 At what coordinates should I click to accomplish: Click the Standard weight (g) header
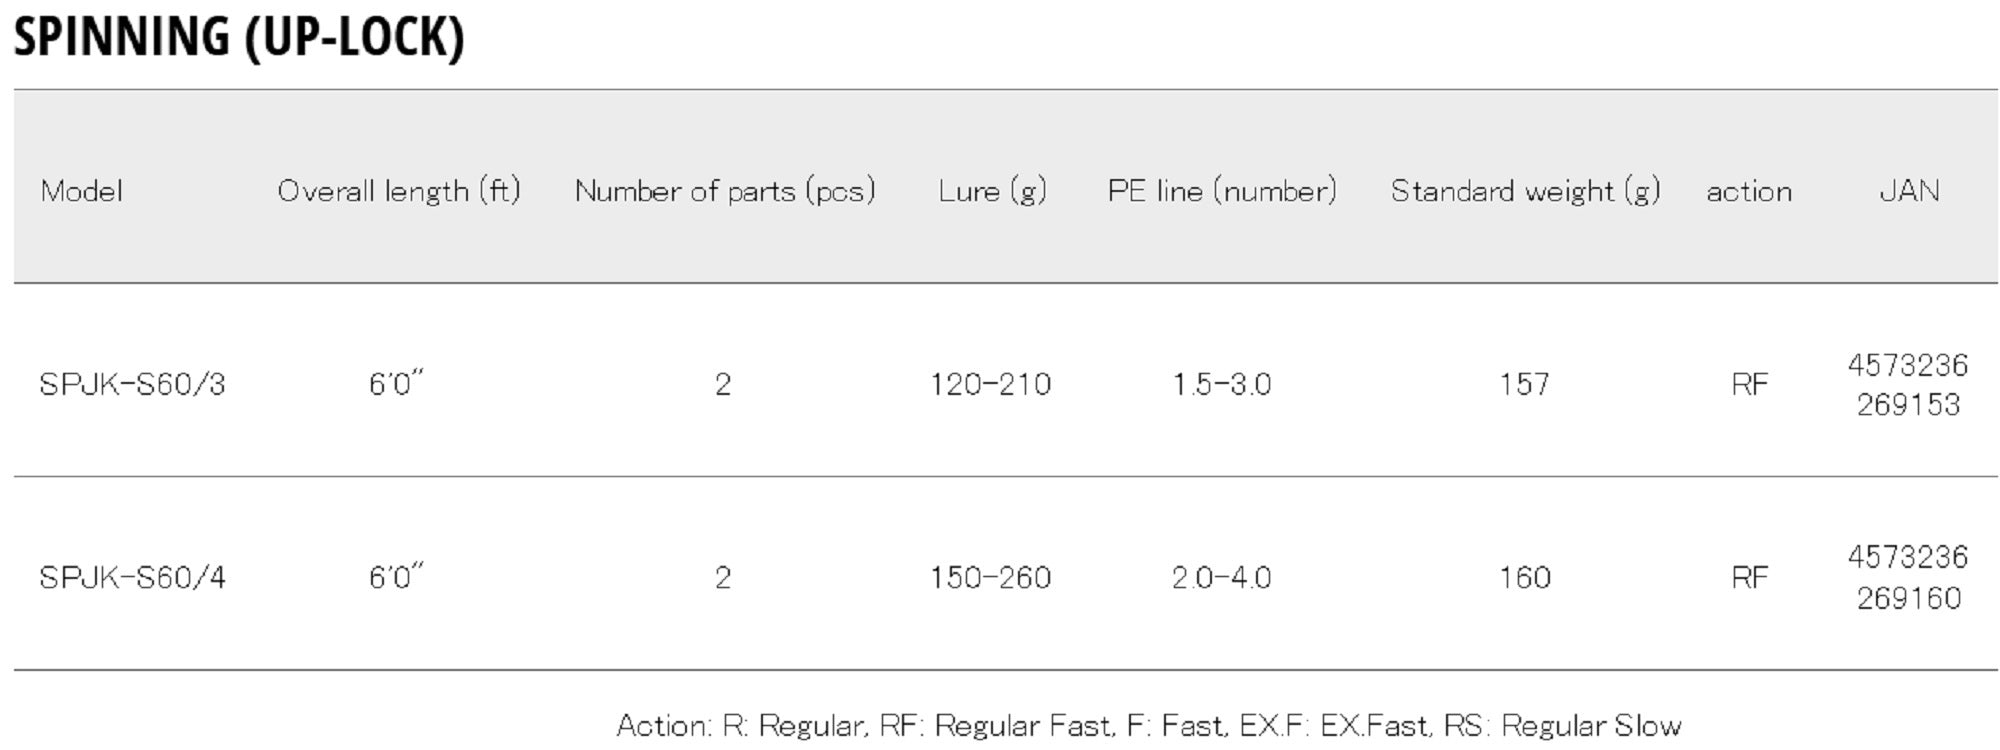(1525, 191)
